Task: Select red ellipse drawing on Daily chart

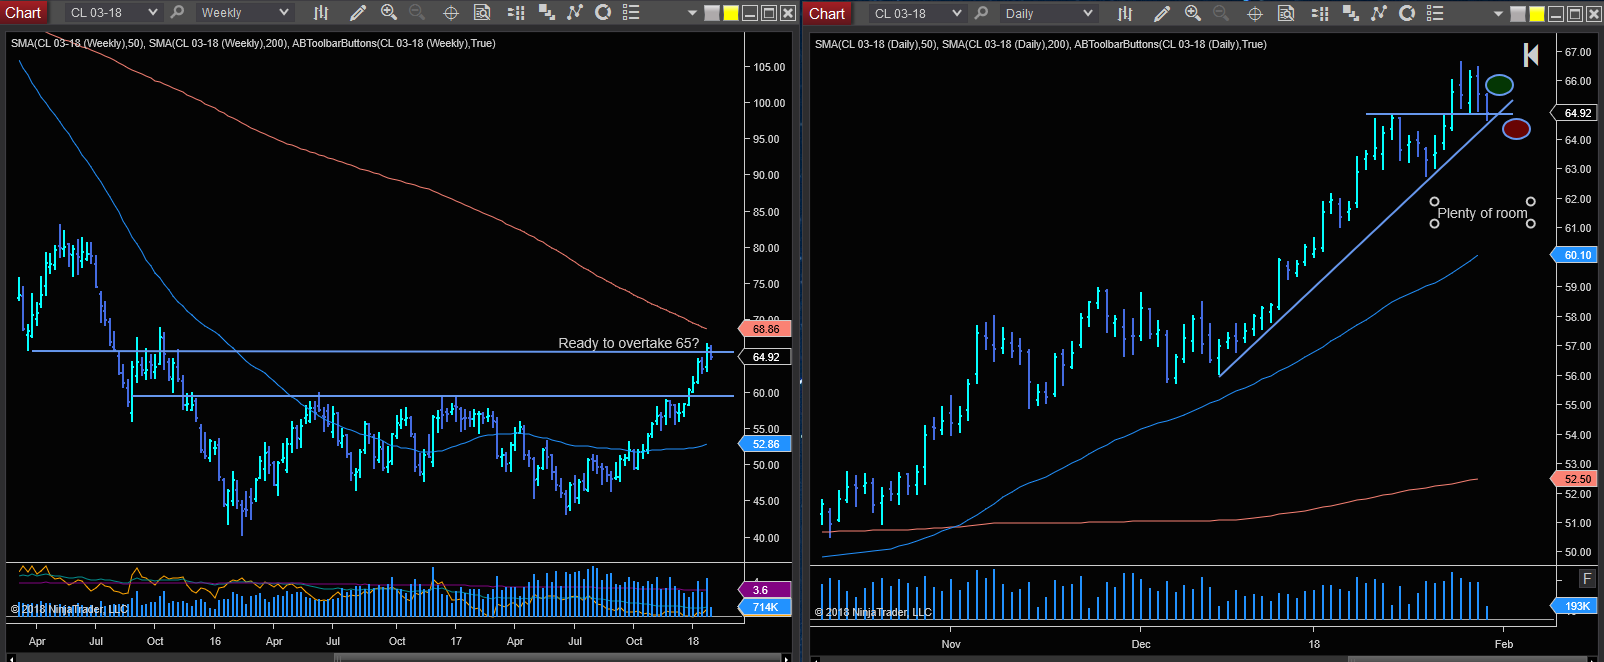Action: click(x=1516, y=129)
